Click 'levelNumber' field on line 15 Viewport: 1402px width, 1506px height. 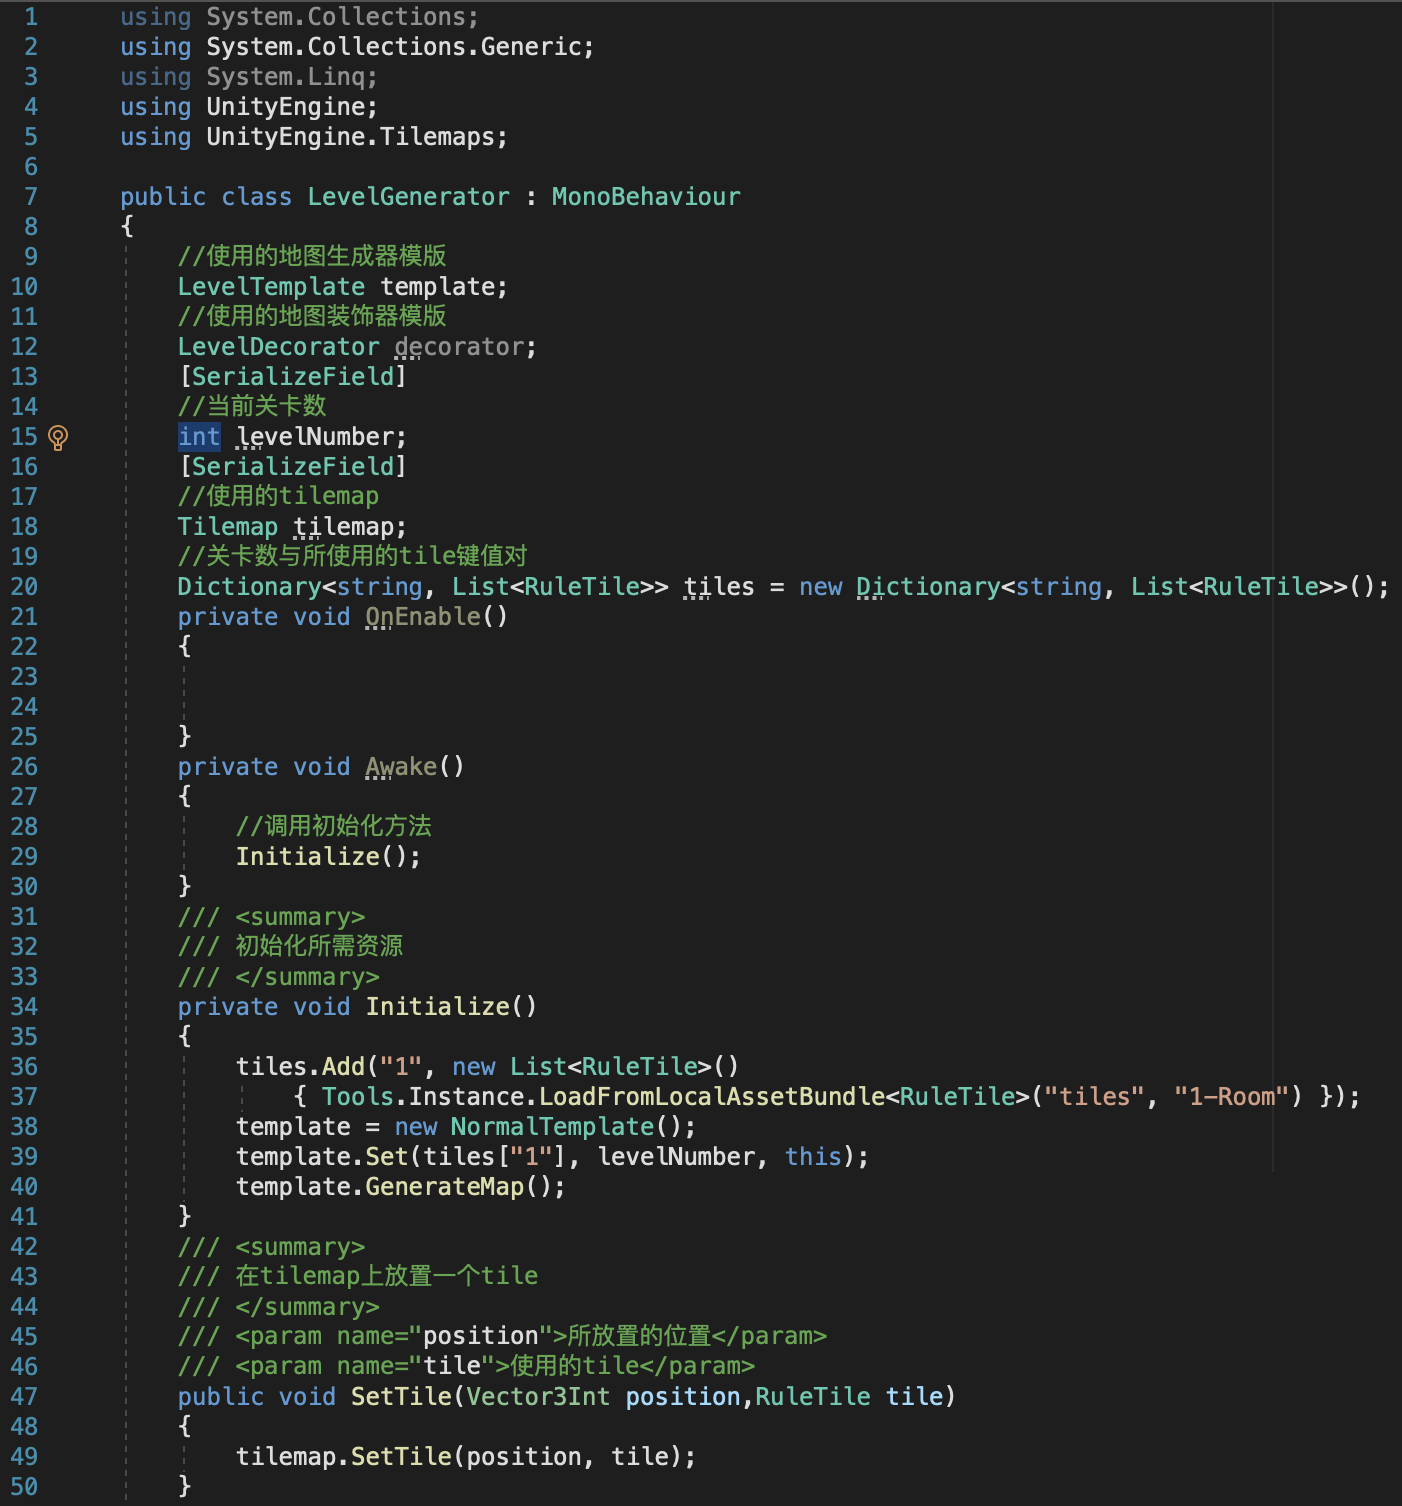[x=314, y=437]
